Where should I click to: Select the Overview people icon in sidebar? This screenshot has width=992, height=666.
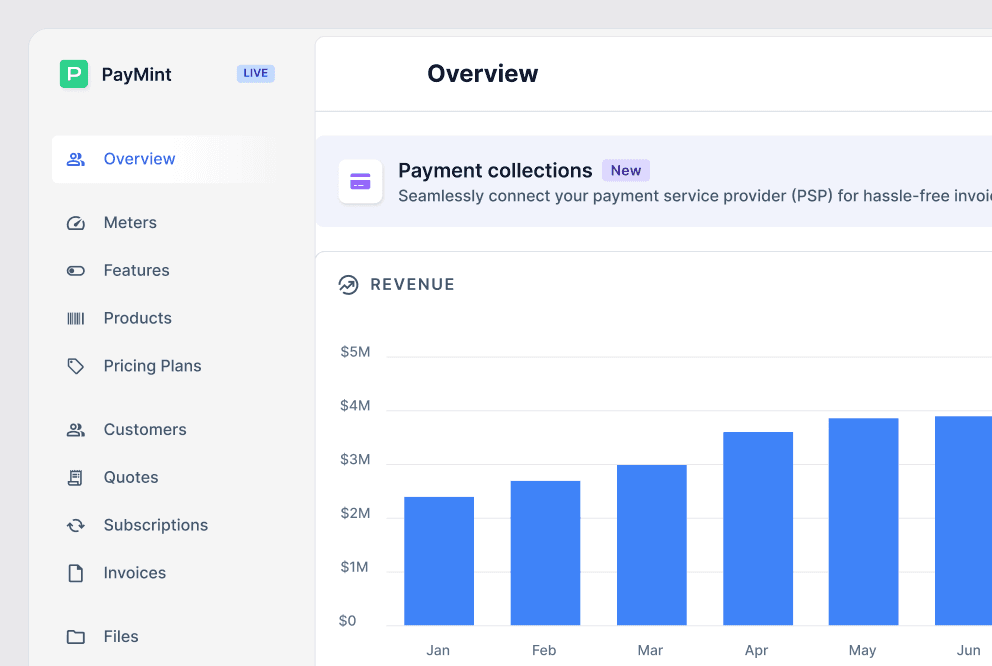pyautogui.click(x=76, y=159)
